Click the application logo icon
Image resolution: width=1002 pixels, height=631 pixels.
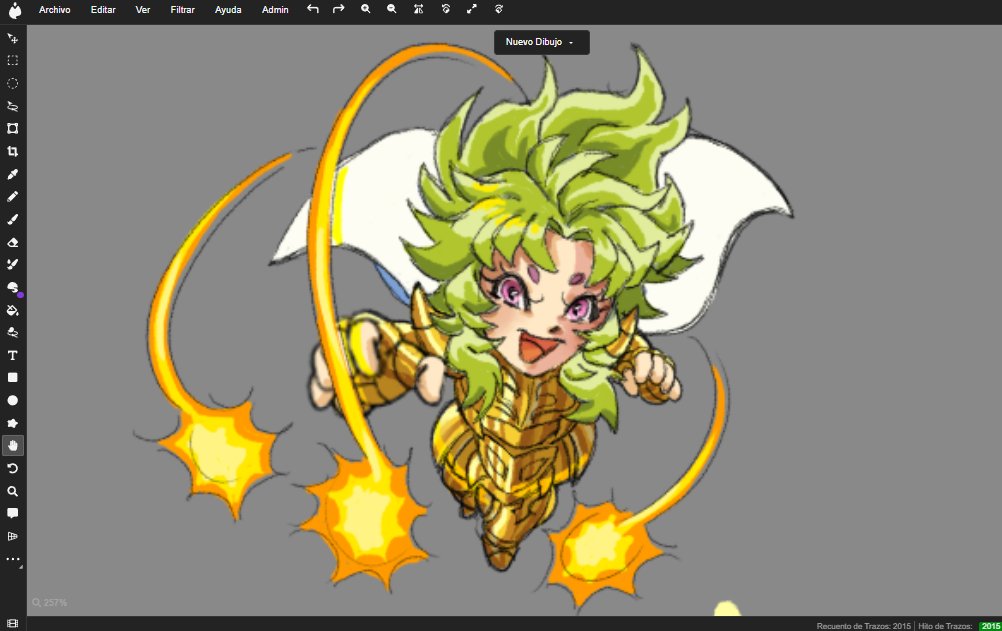click(x=14, y=10)
